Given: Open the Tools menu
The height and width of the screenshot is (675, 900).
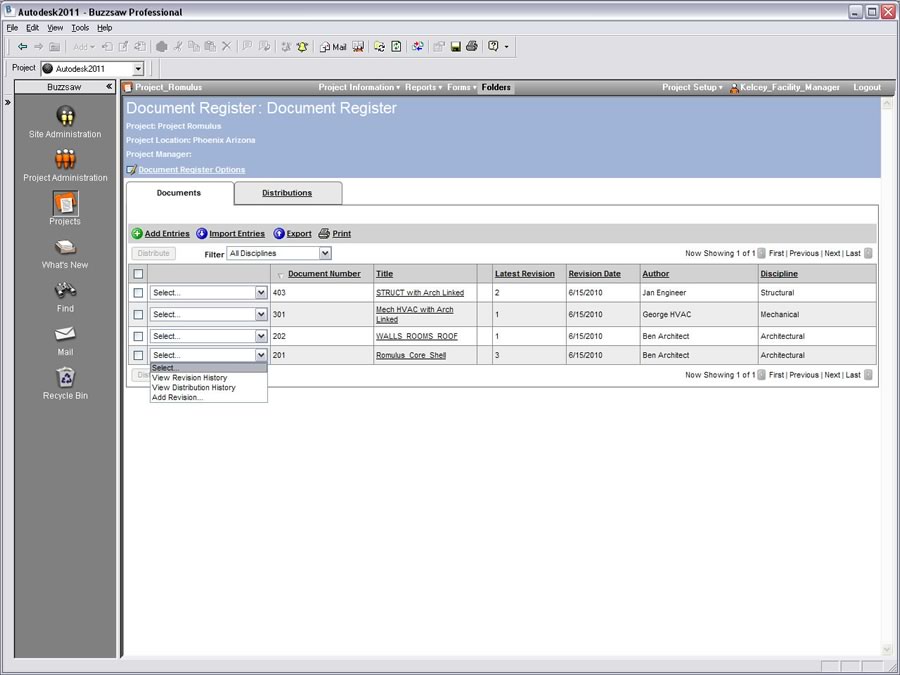Looking at the screenshot, I should pyautogui.click(x=80, y=28).
